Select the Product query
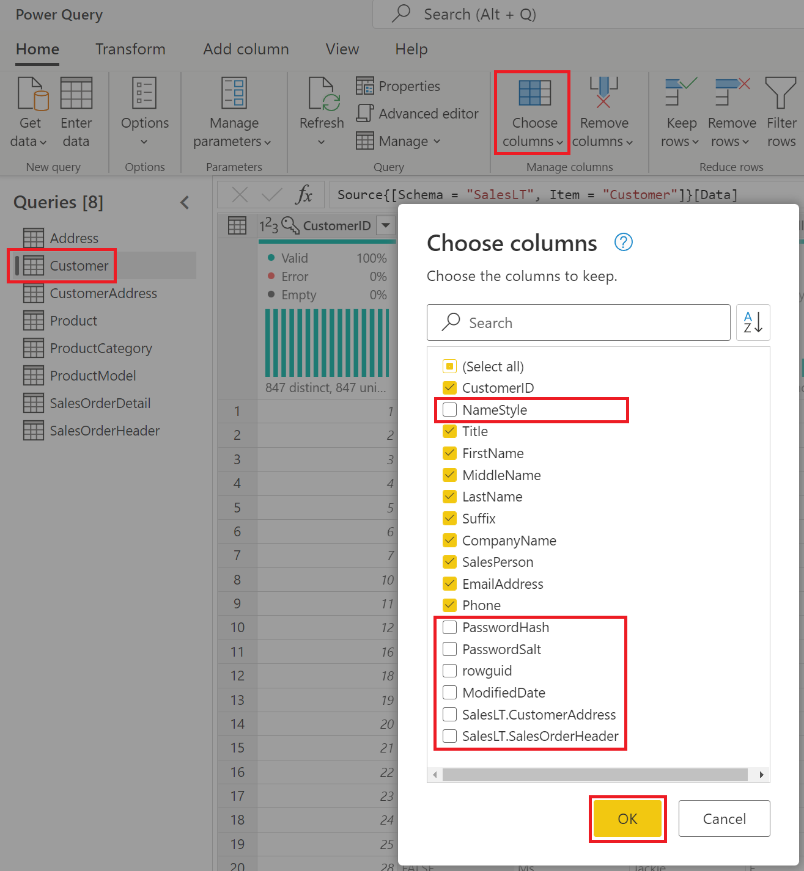Viewport: 804px width, 871px height. click(x=74, y=320)
